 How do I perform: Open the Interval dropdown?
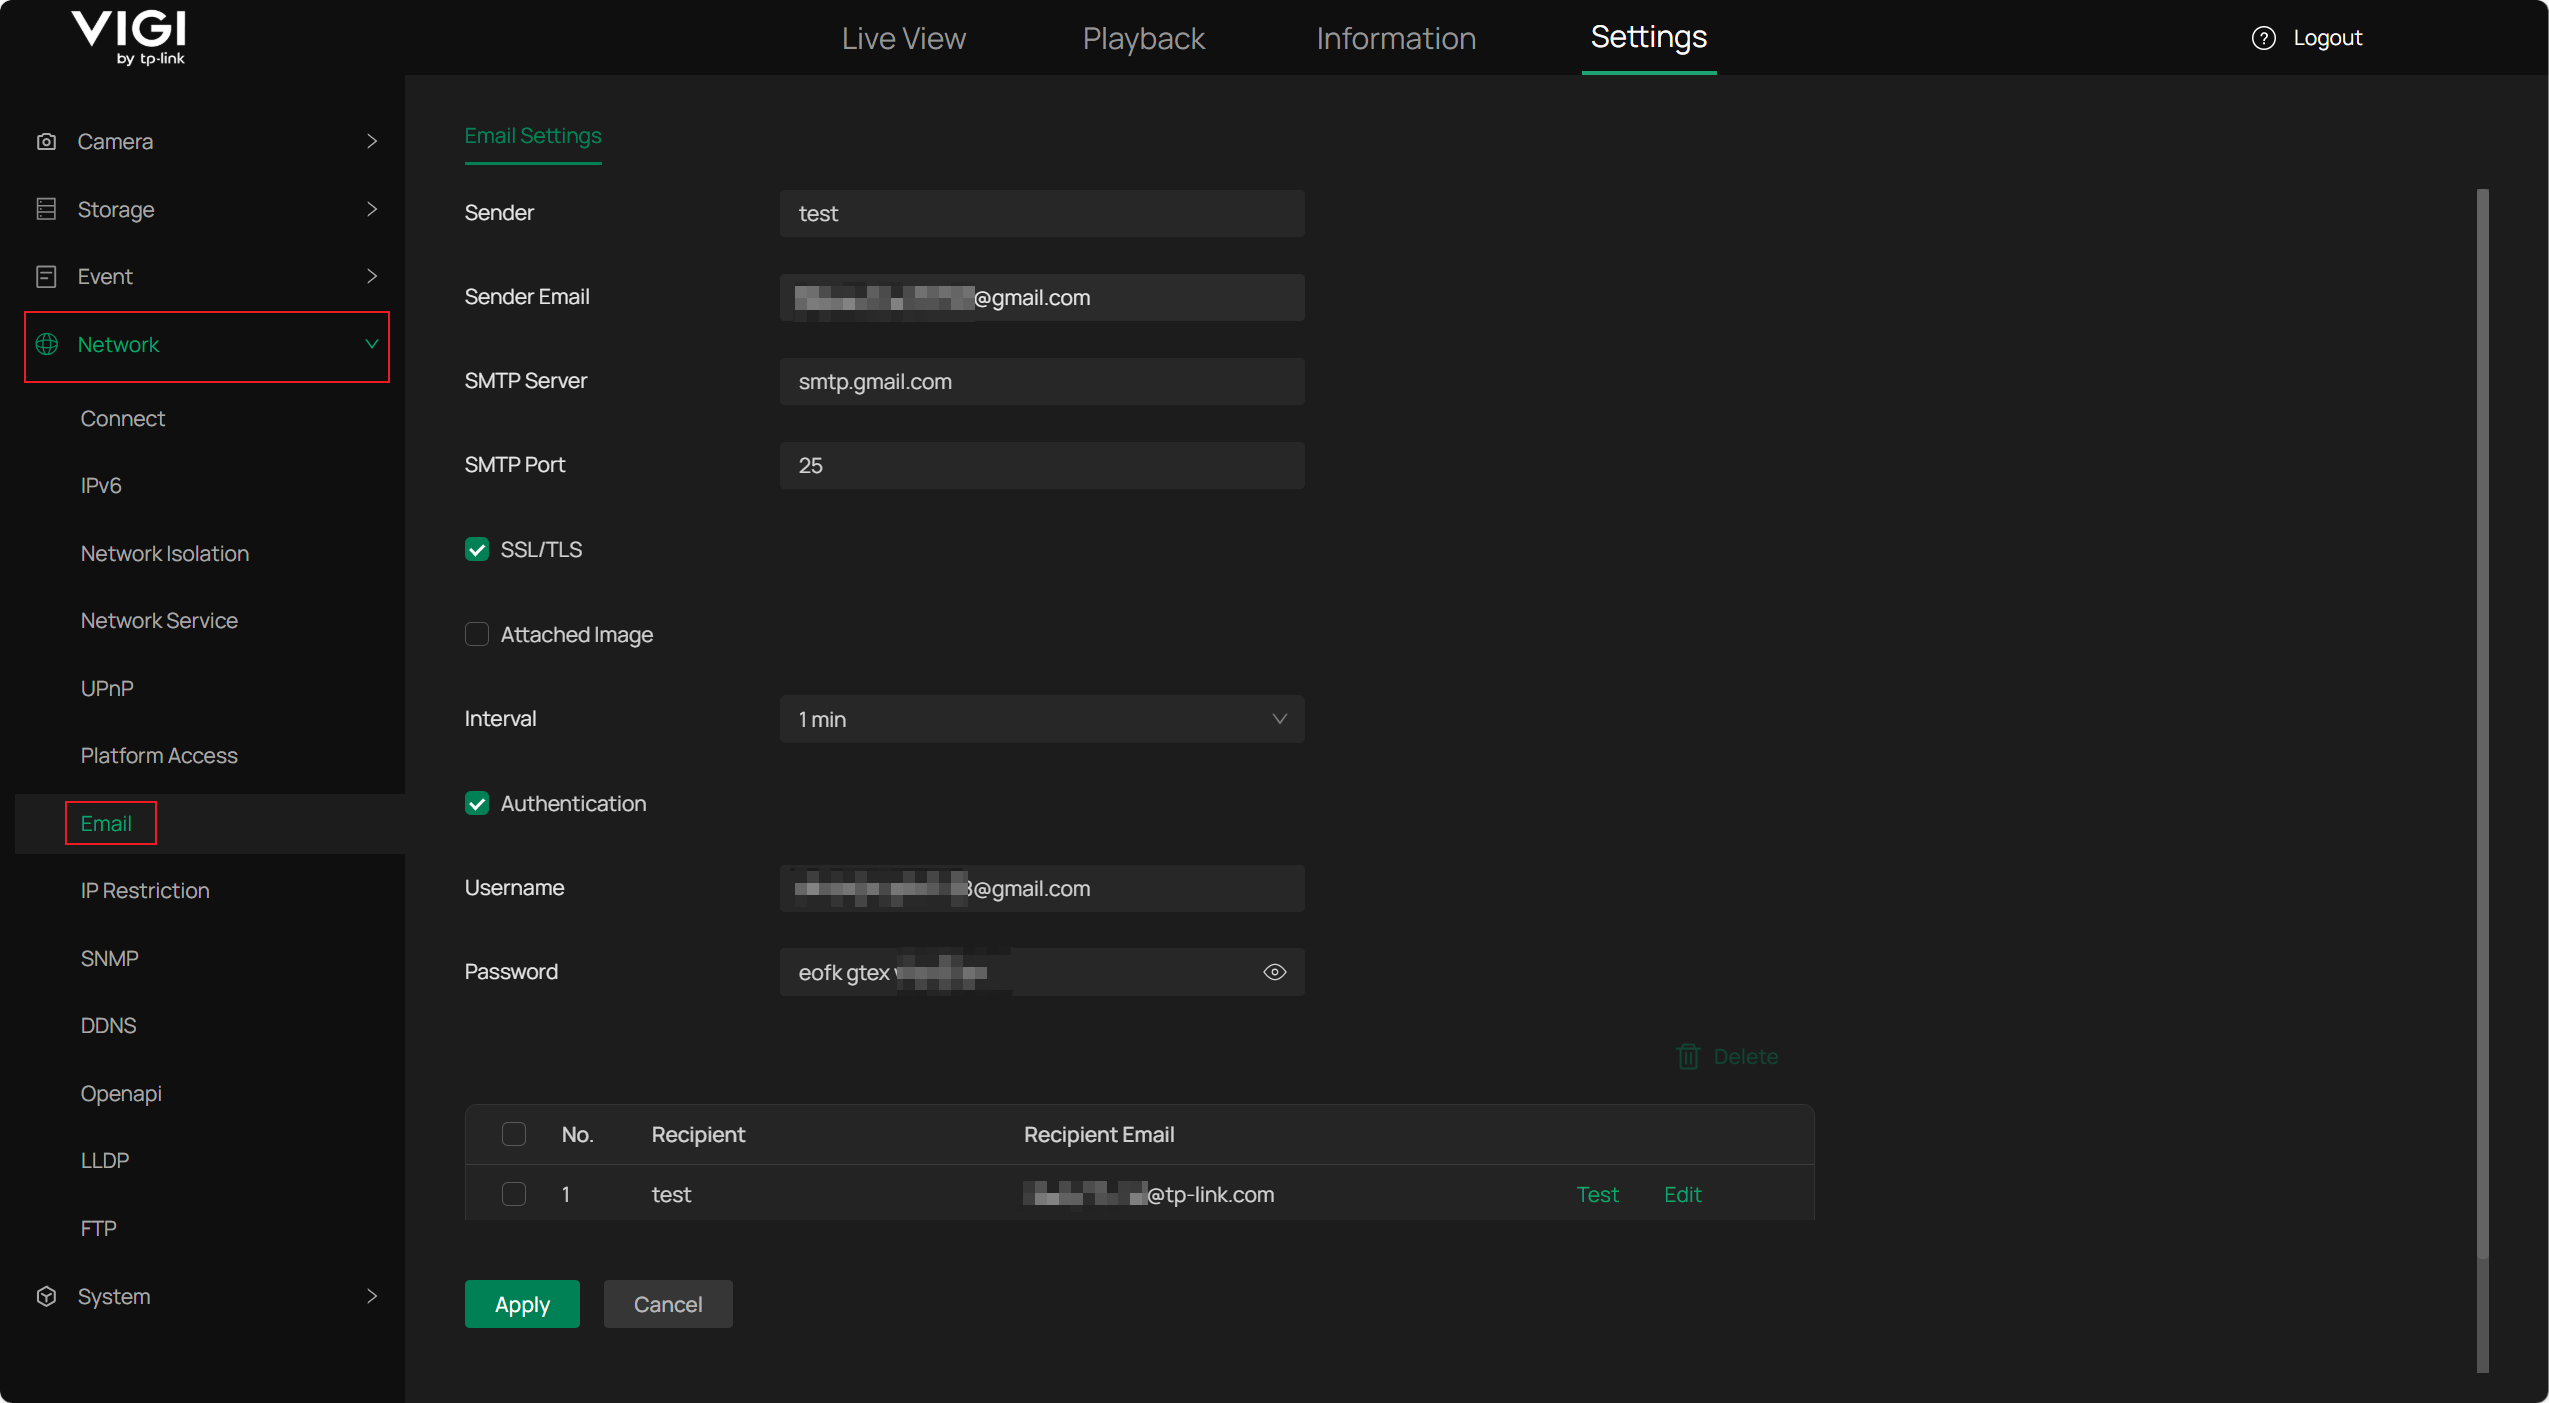click(1041, 719)
